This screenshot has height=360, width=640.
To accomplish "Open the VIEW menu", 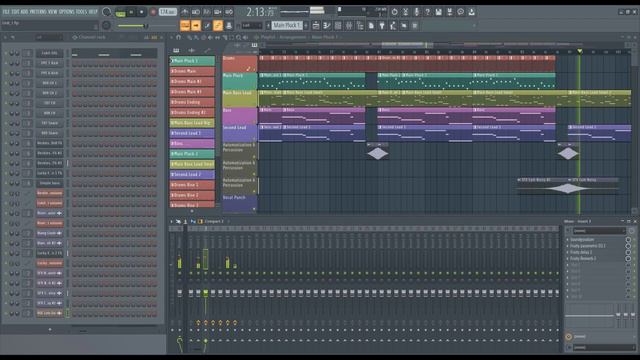I will (x=53, y=12).
